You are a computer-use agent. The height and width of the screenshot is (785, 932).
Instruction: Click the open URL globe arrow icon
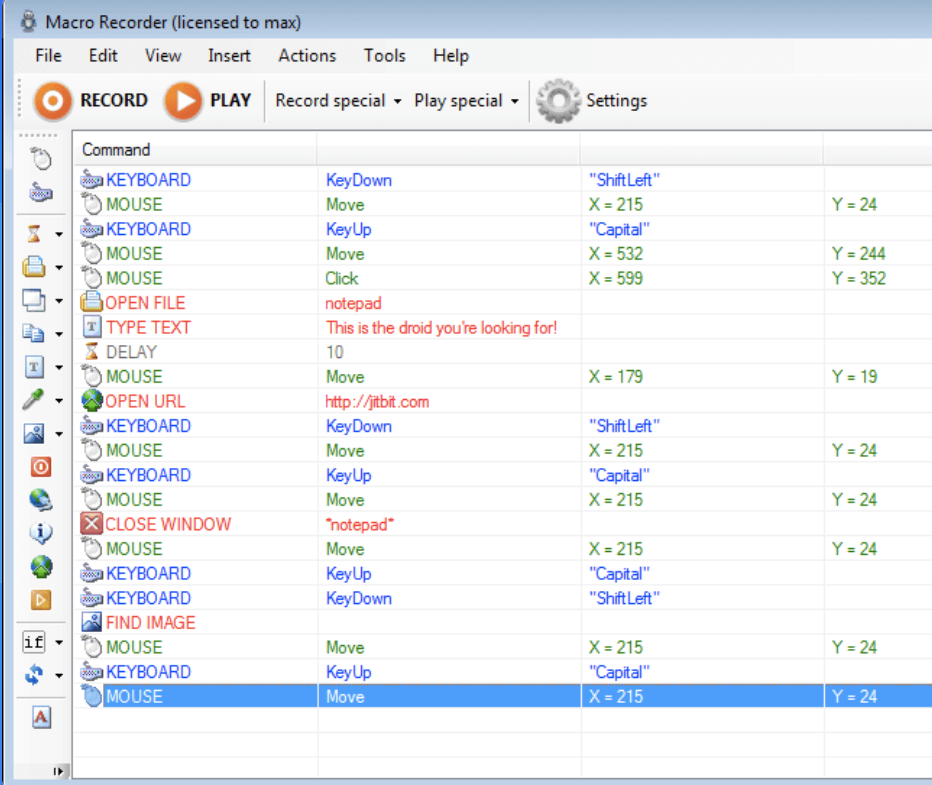click(41, 567)
